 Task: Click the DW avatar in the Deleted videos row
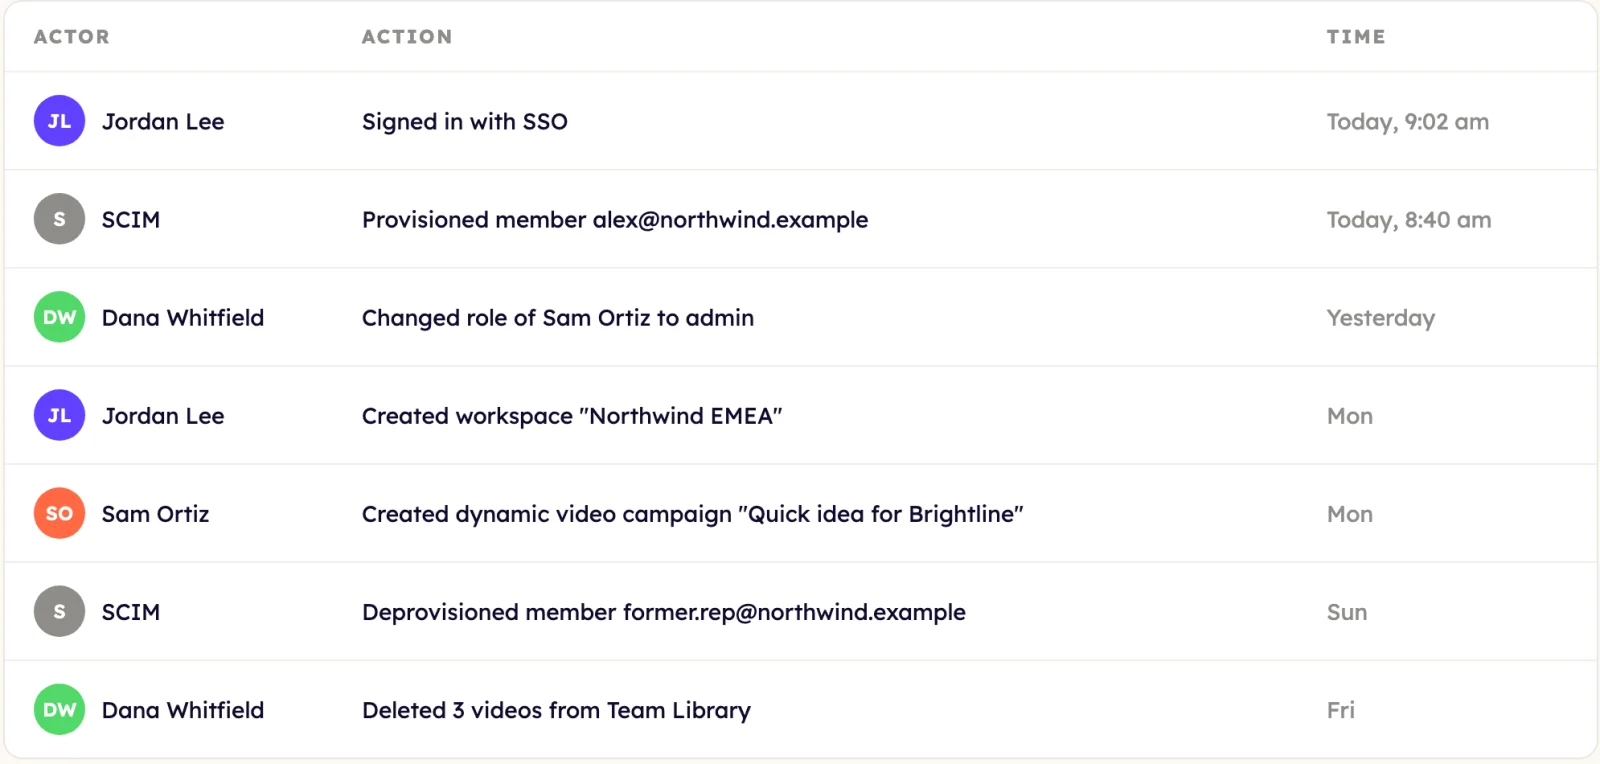[59, 709]
